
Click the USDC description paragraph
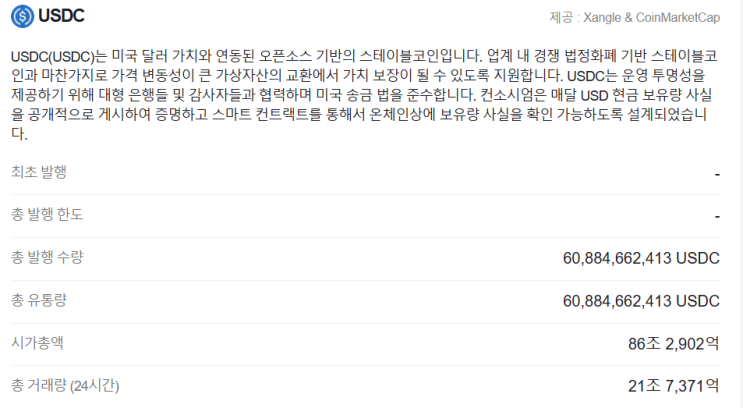(365, 95)
